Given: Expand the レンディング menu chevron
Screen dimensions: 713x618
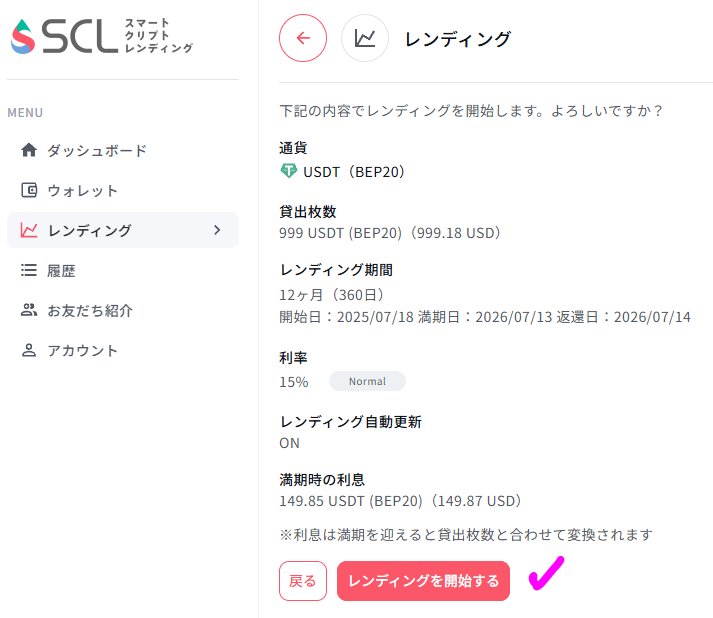Looking at the screenshot, I should (x=217, y=230).
